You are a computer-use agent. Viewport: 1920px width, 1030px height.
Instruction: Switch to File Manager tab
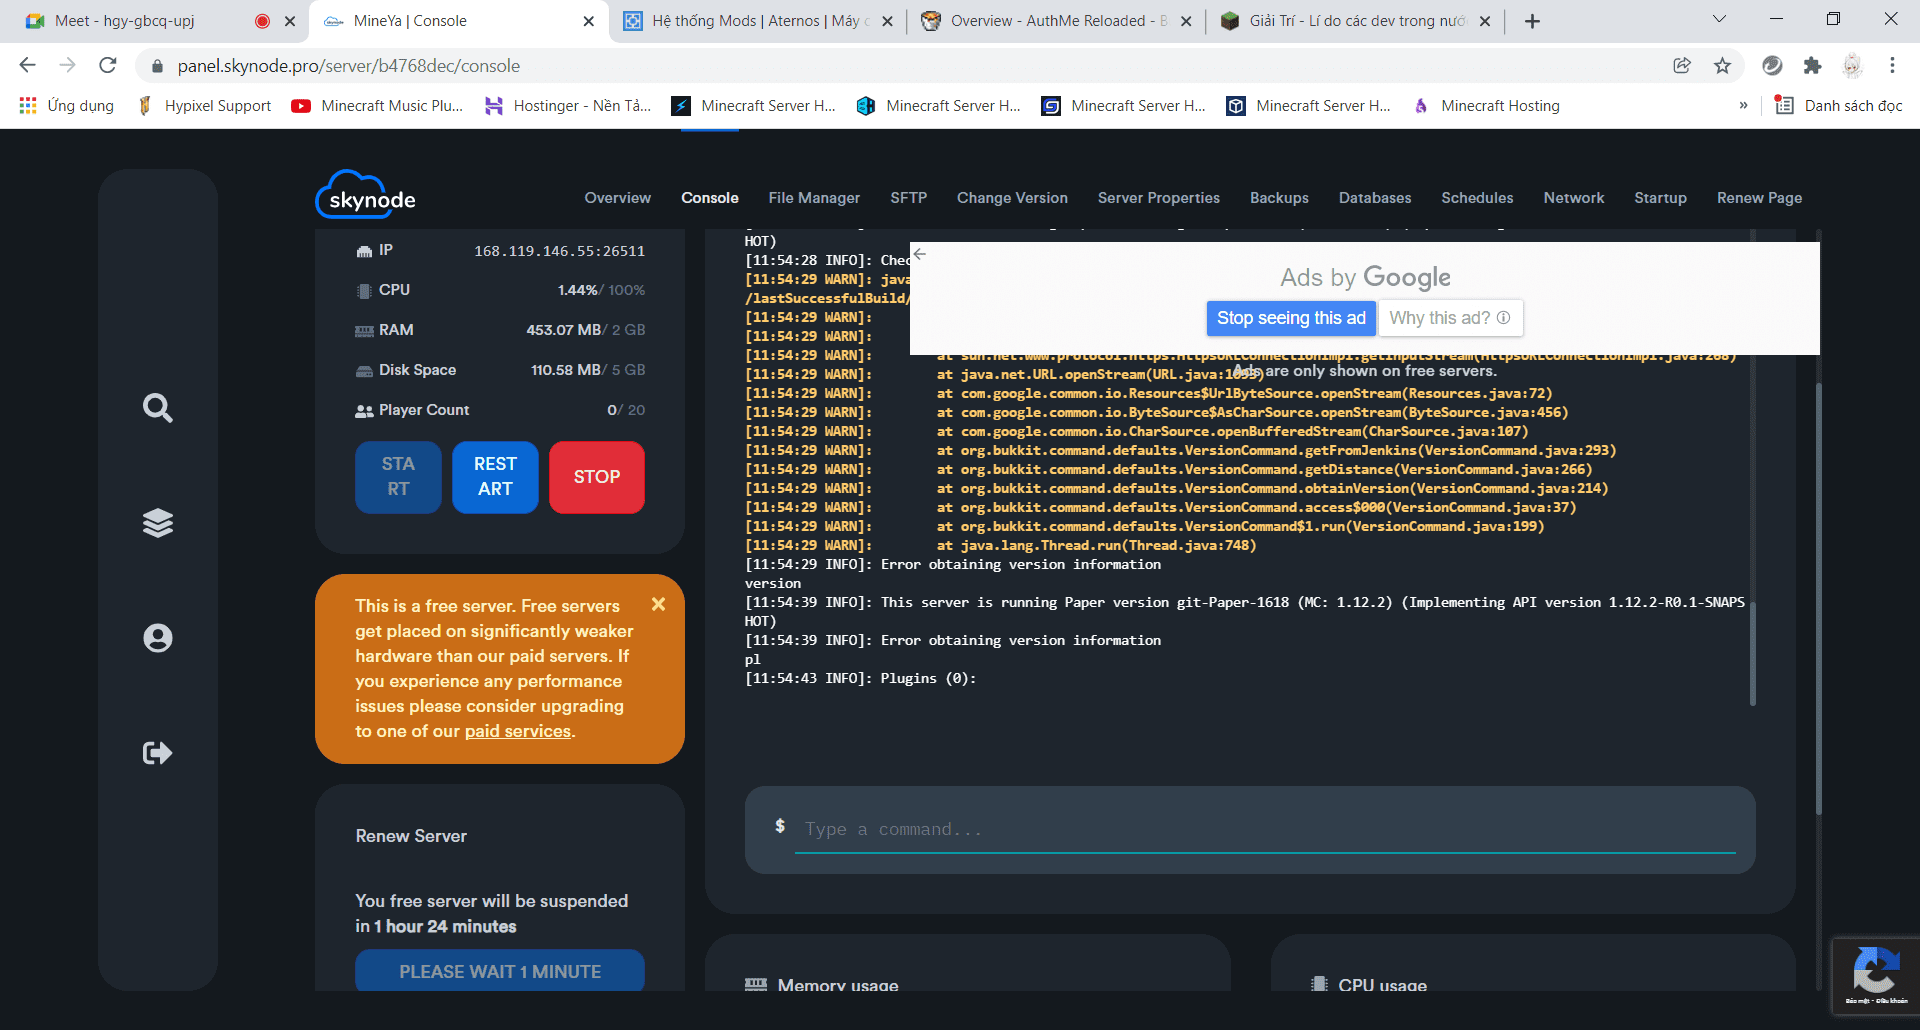(814, 198)
